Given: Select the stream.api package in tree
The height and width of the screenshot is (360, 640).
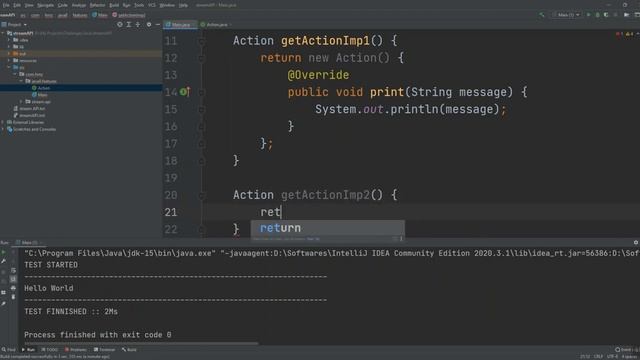Looking at the screenshot, I should pos(38,102).
